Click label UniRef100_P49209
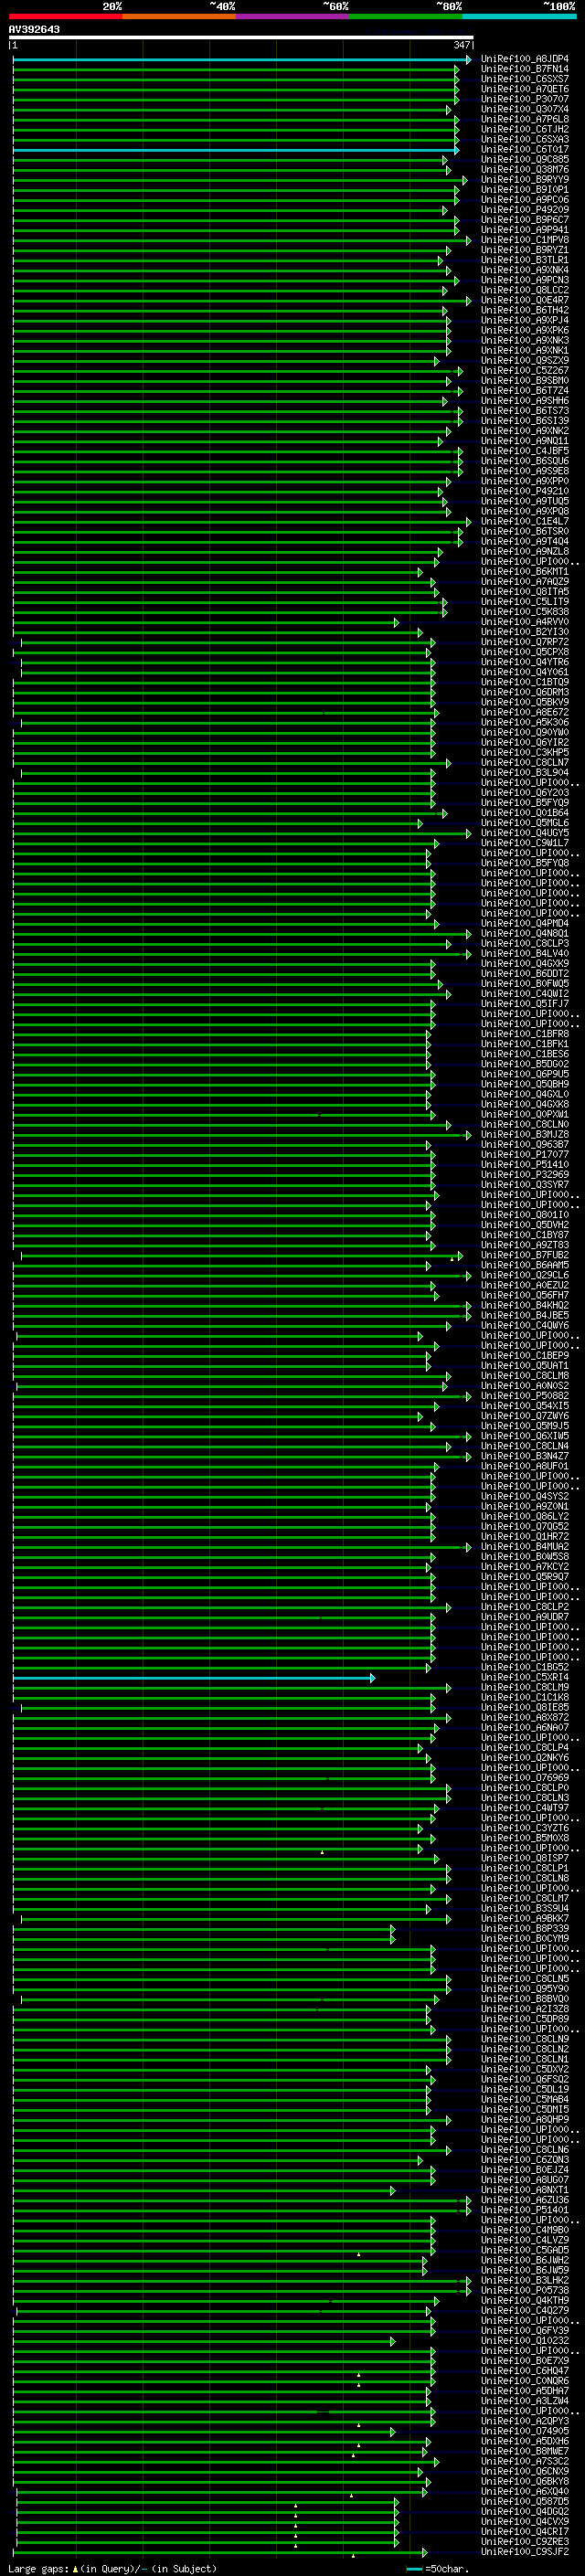The height and width of the screenshot is (2576, 585). (524, 210)
